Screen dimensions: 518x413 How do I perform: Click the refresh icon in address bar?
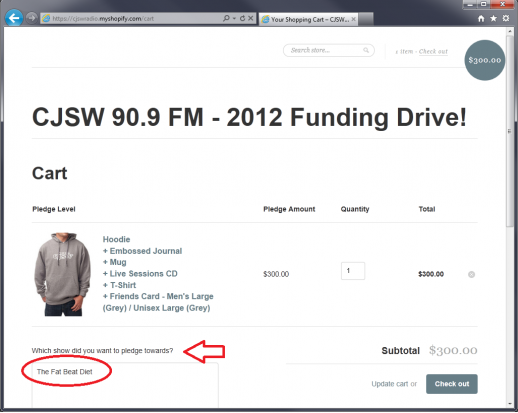[x=242, y=18]
